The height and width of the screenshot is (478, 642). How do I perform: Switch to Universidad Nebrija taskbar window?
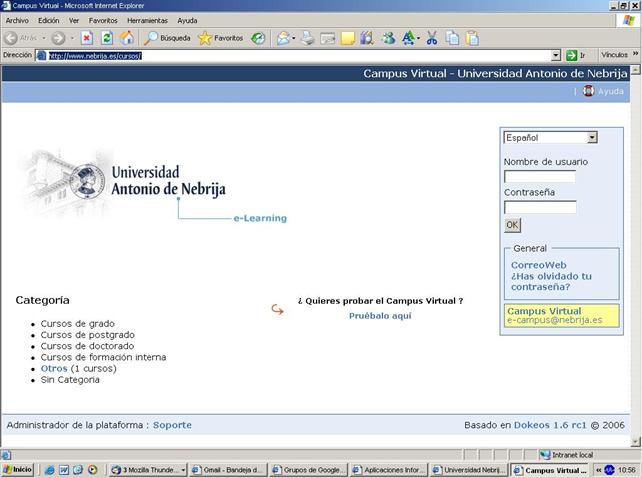pyautogui.click(x=469, y=470)
